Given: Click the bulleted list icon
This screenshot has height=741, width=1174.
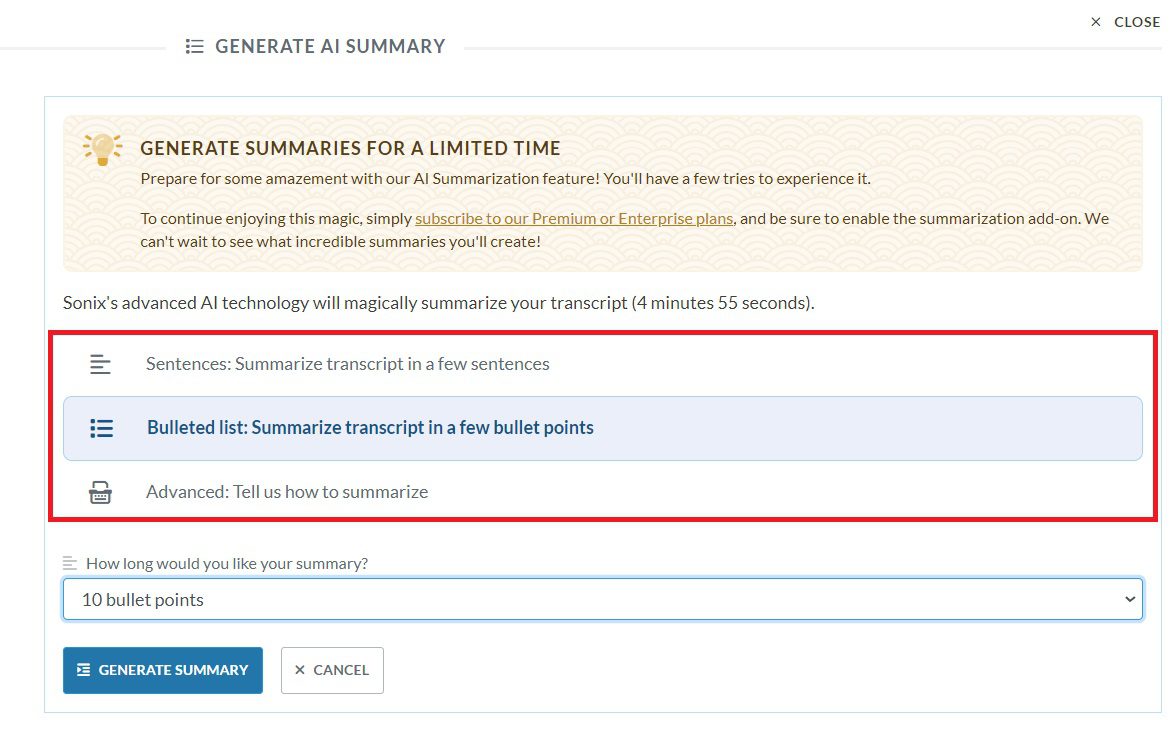Looking at the screenshot, I should (x=100, y=427).
